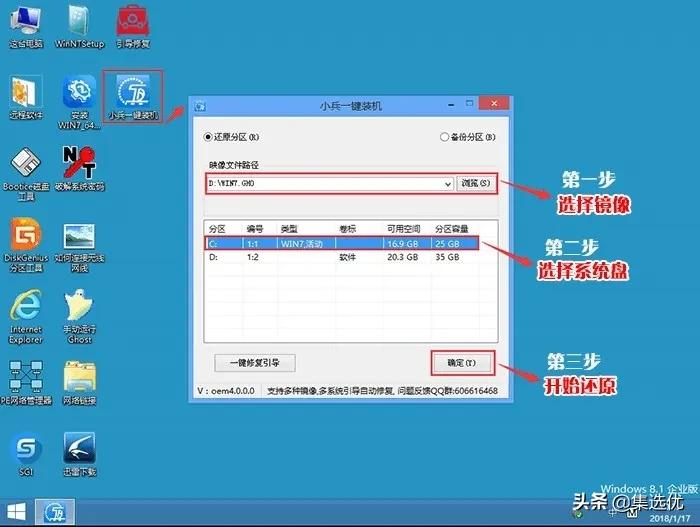Click the 20.3 GB free space cell
700x527 pixels.
pos(403,257)
